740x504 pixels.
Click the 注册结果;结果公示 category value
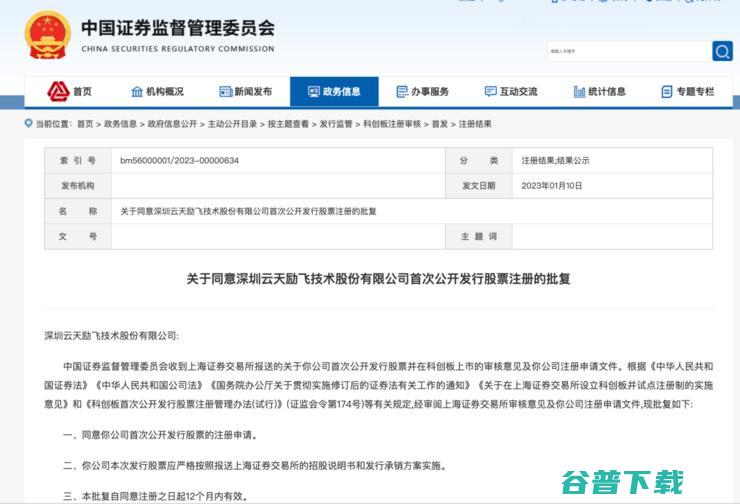coord(555,160)
